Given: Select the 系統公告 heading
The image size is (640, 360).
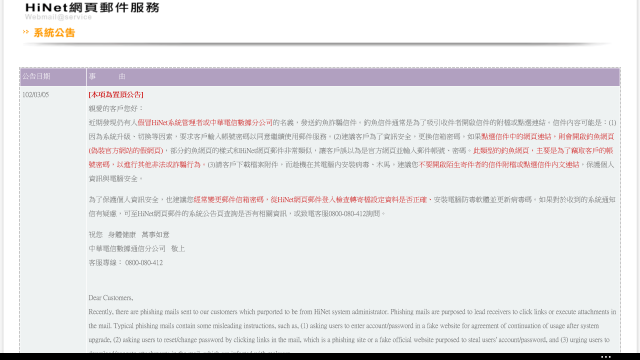Looking at the screenshot, I should click(x=54, y=33).
